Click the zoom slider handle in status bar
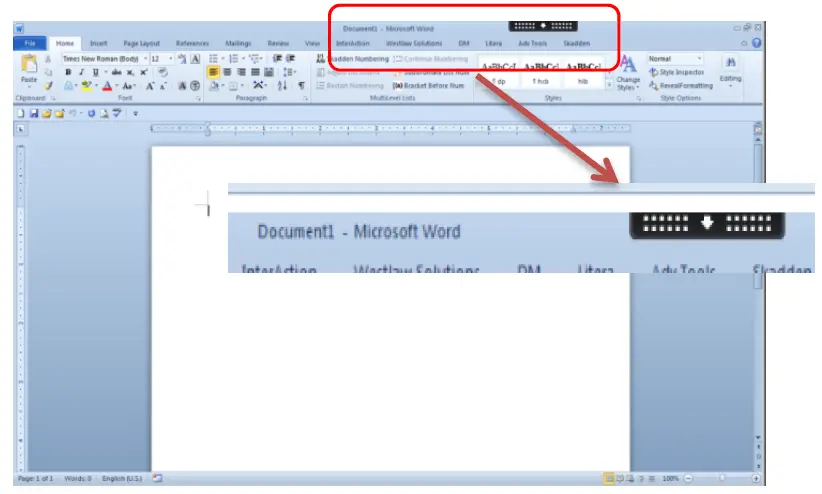 point(722,478)
